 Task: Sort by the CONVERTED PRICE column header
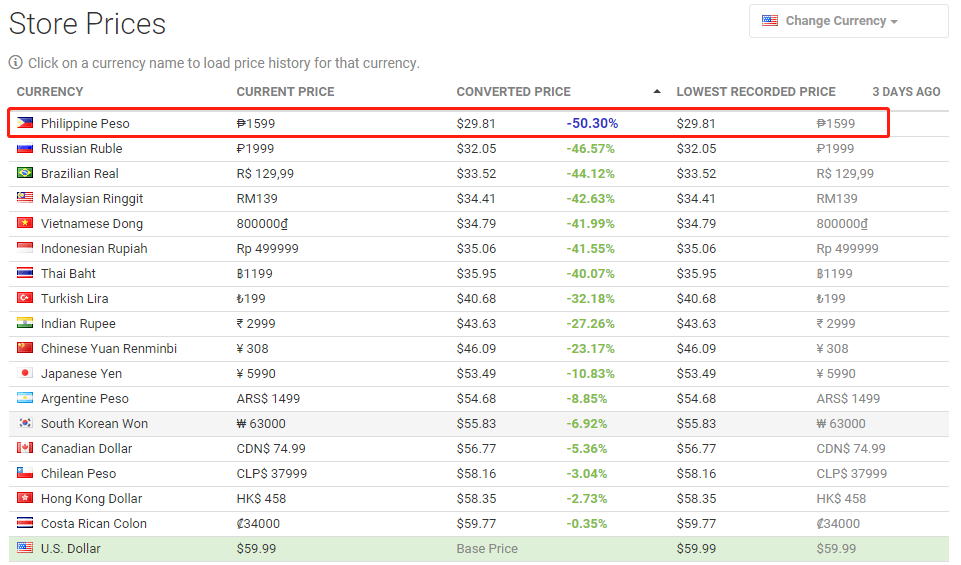point(514,92)
